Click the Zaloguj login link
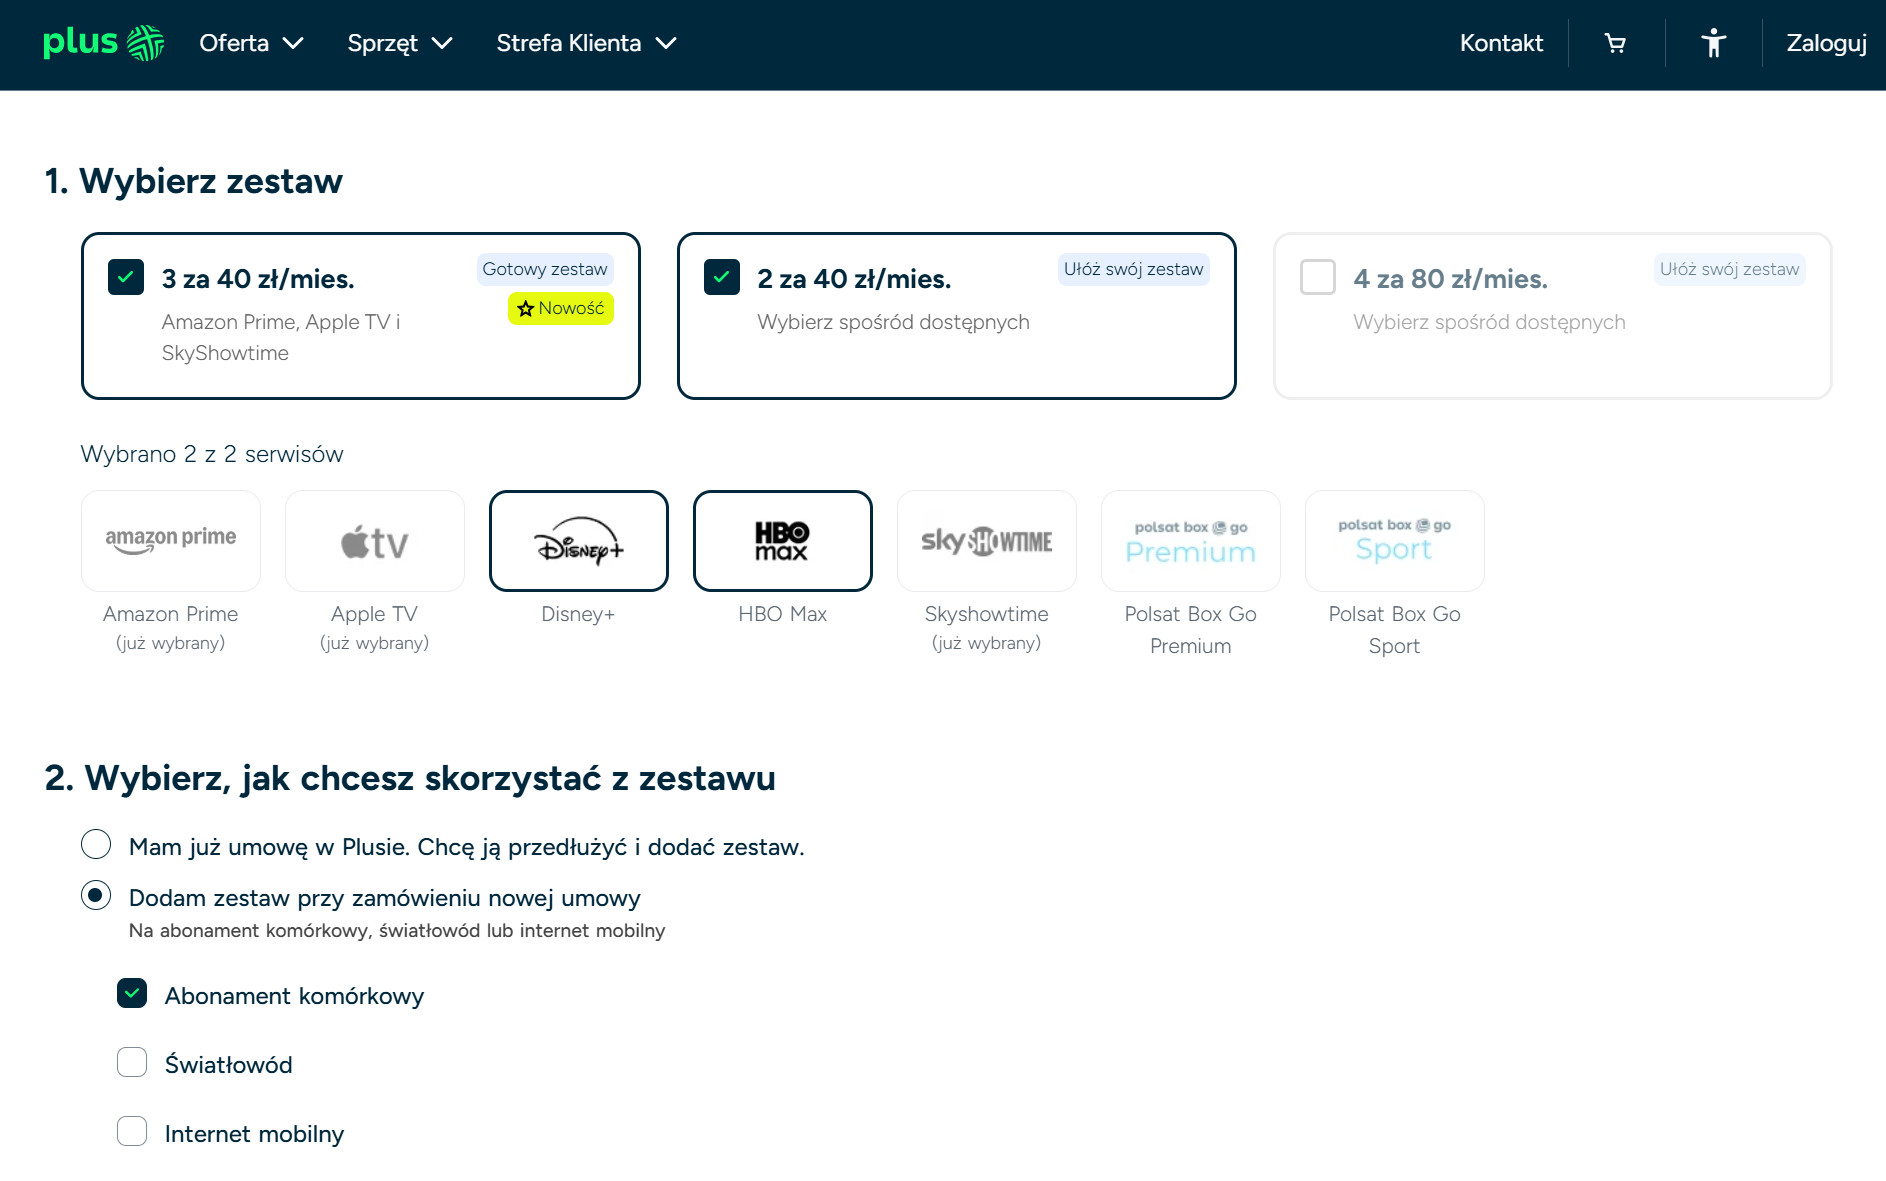The width and height of the screenshot is (1886, 1181). click(1825, 43)
